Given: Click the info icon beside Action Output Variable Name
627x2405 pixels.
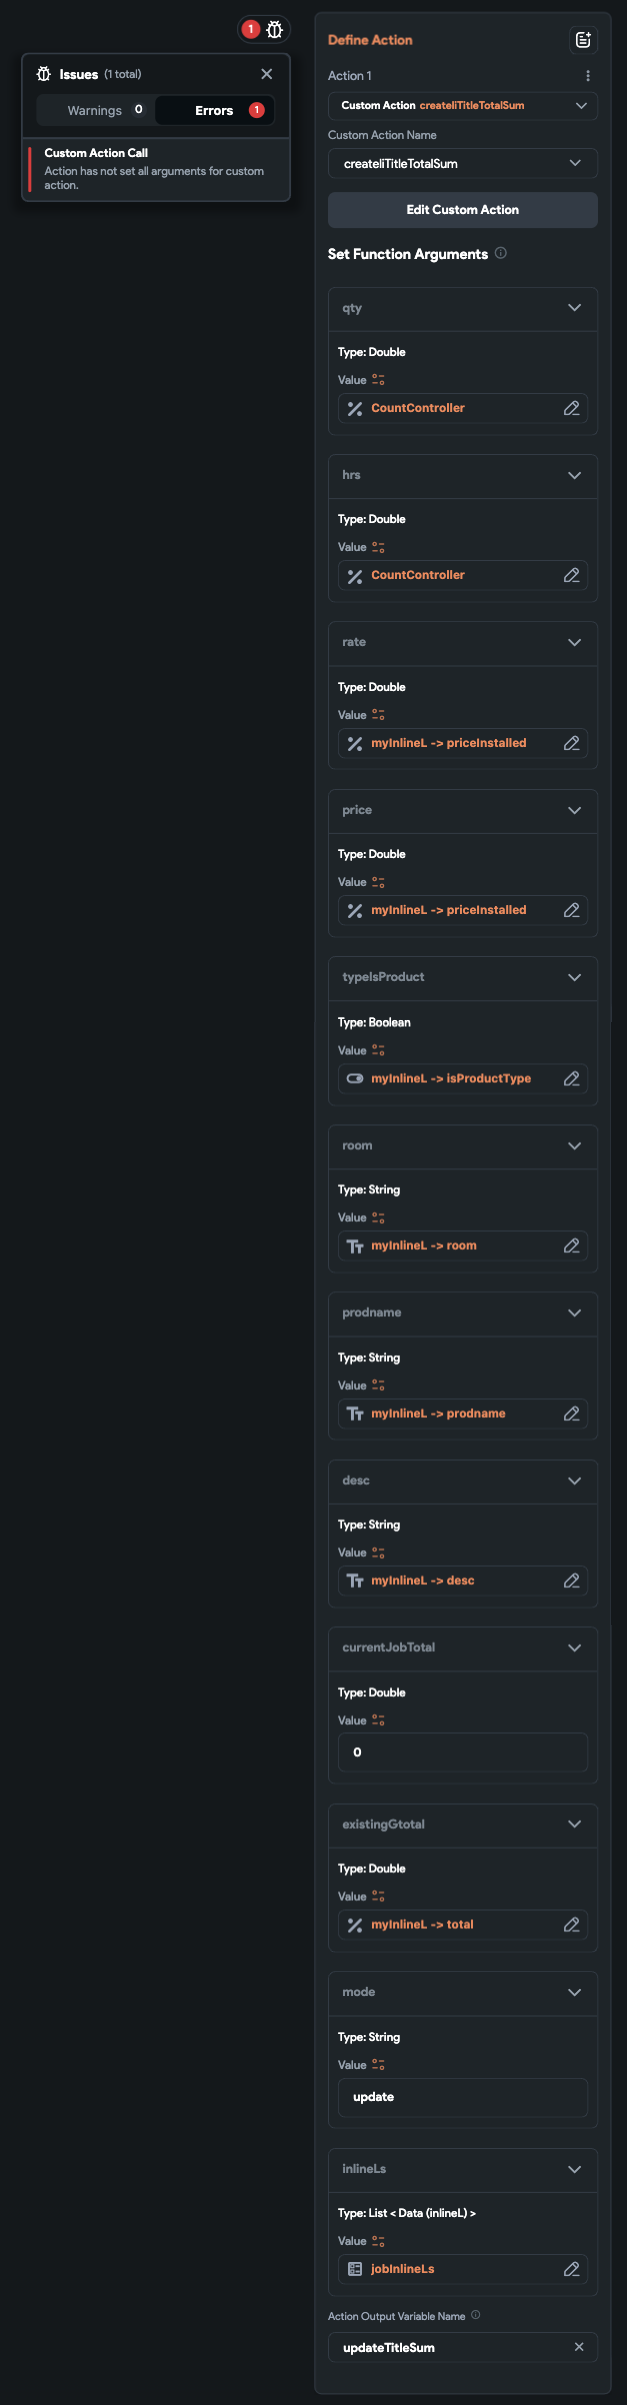Looking at the screenshot, I should click(x=475, y=2315).
